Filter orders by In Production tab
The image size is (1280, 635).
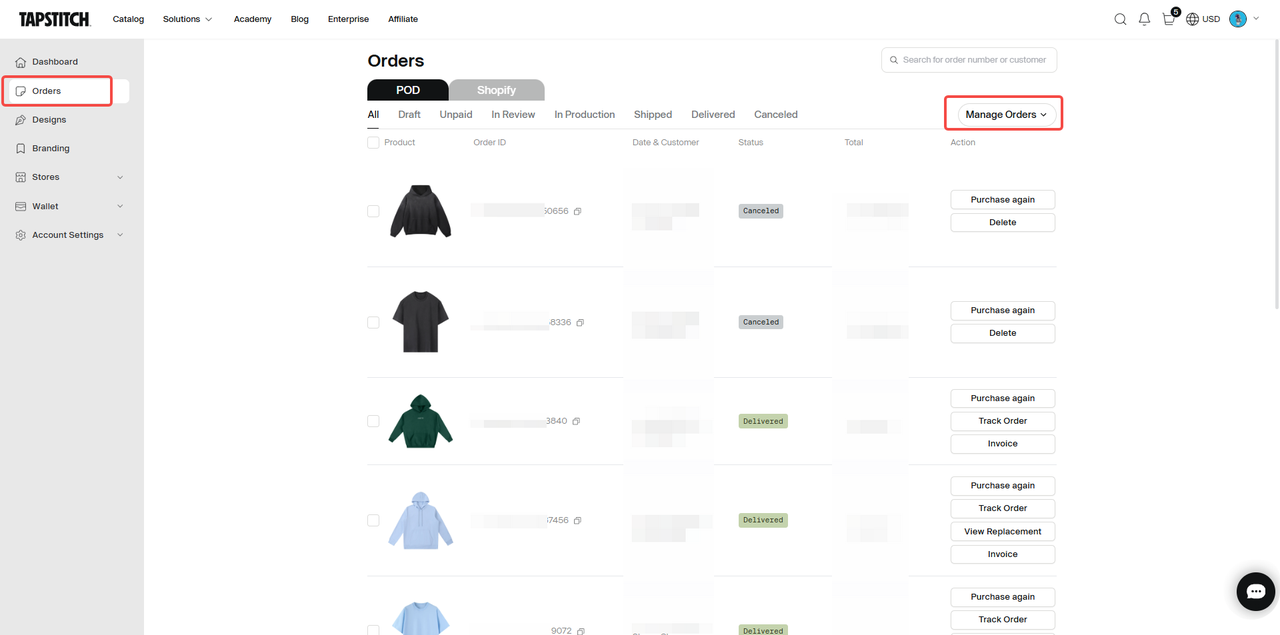tap(584, 114)
